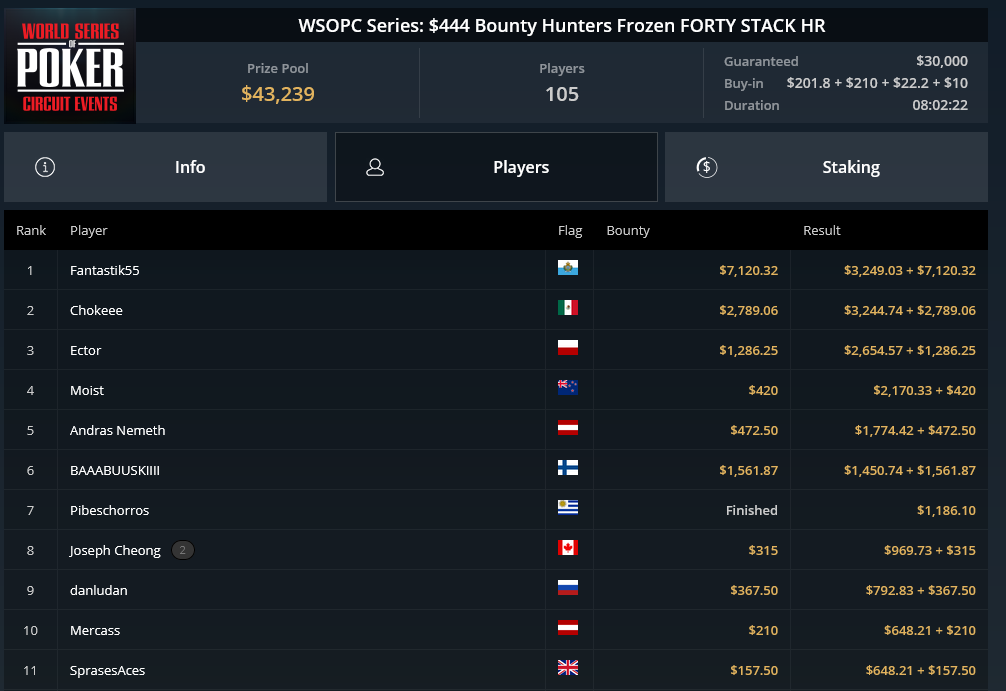Click the UK flag for SprasesAces
This screenshot has height=691, width=1006.
[x=568, y=667]
